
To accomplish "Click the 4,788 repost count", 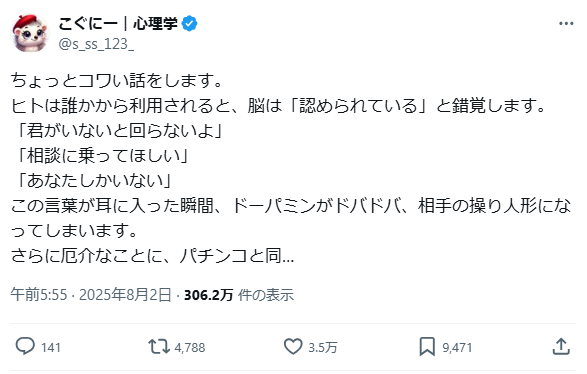I will pyautogui.click(x=190, y=347).
